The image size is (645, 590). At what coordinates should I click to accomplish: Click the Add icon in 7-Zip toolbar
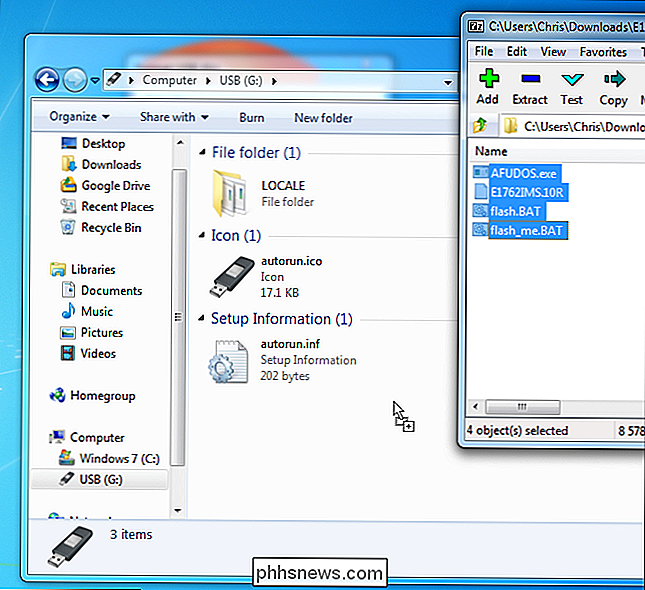click(488, 78)
